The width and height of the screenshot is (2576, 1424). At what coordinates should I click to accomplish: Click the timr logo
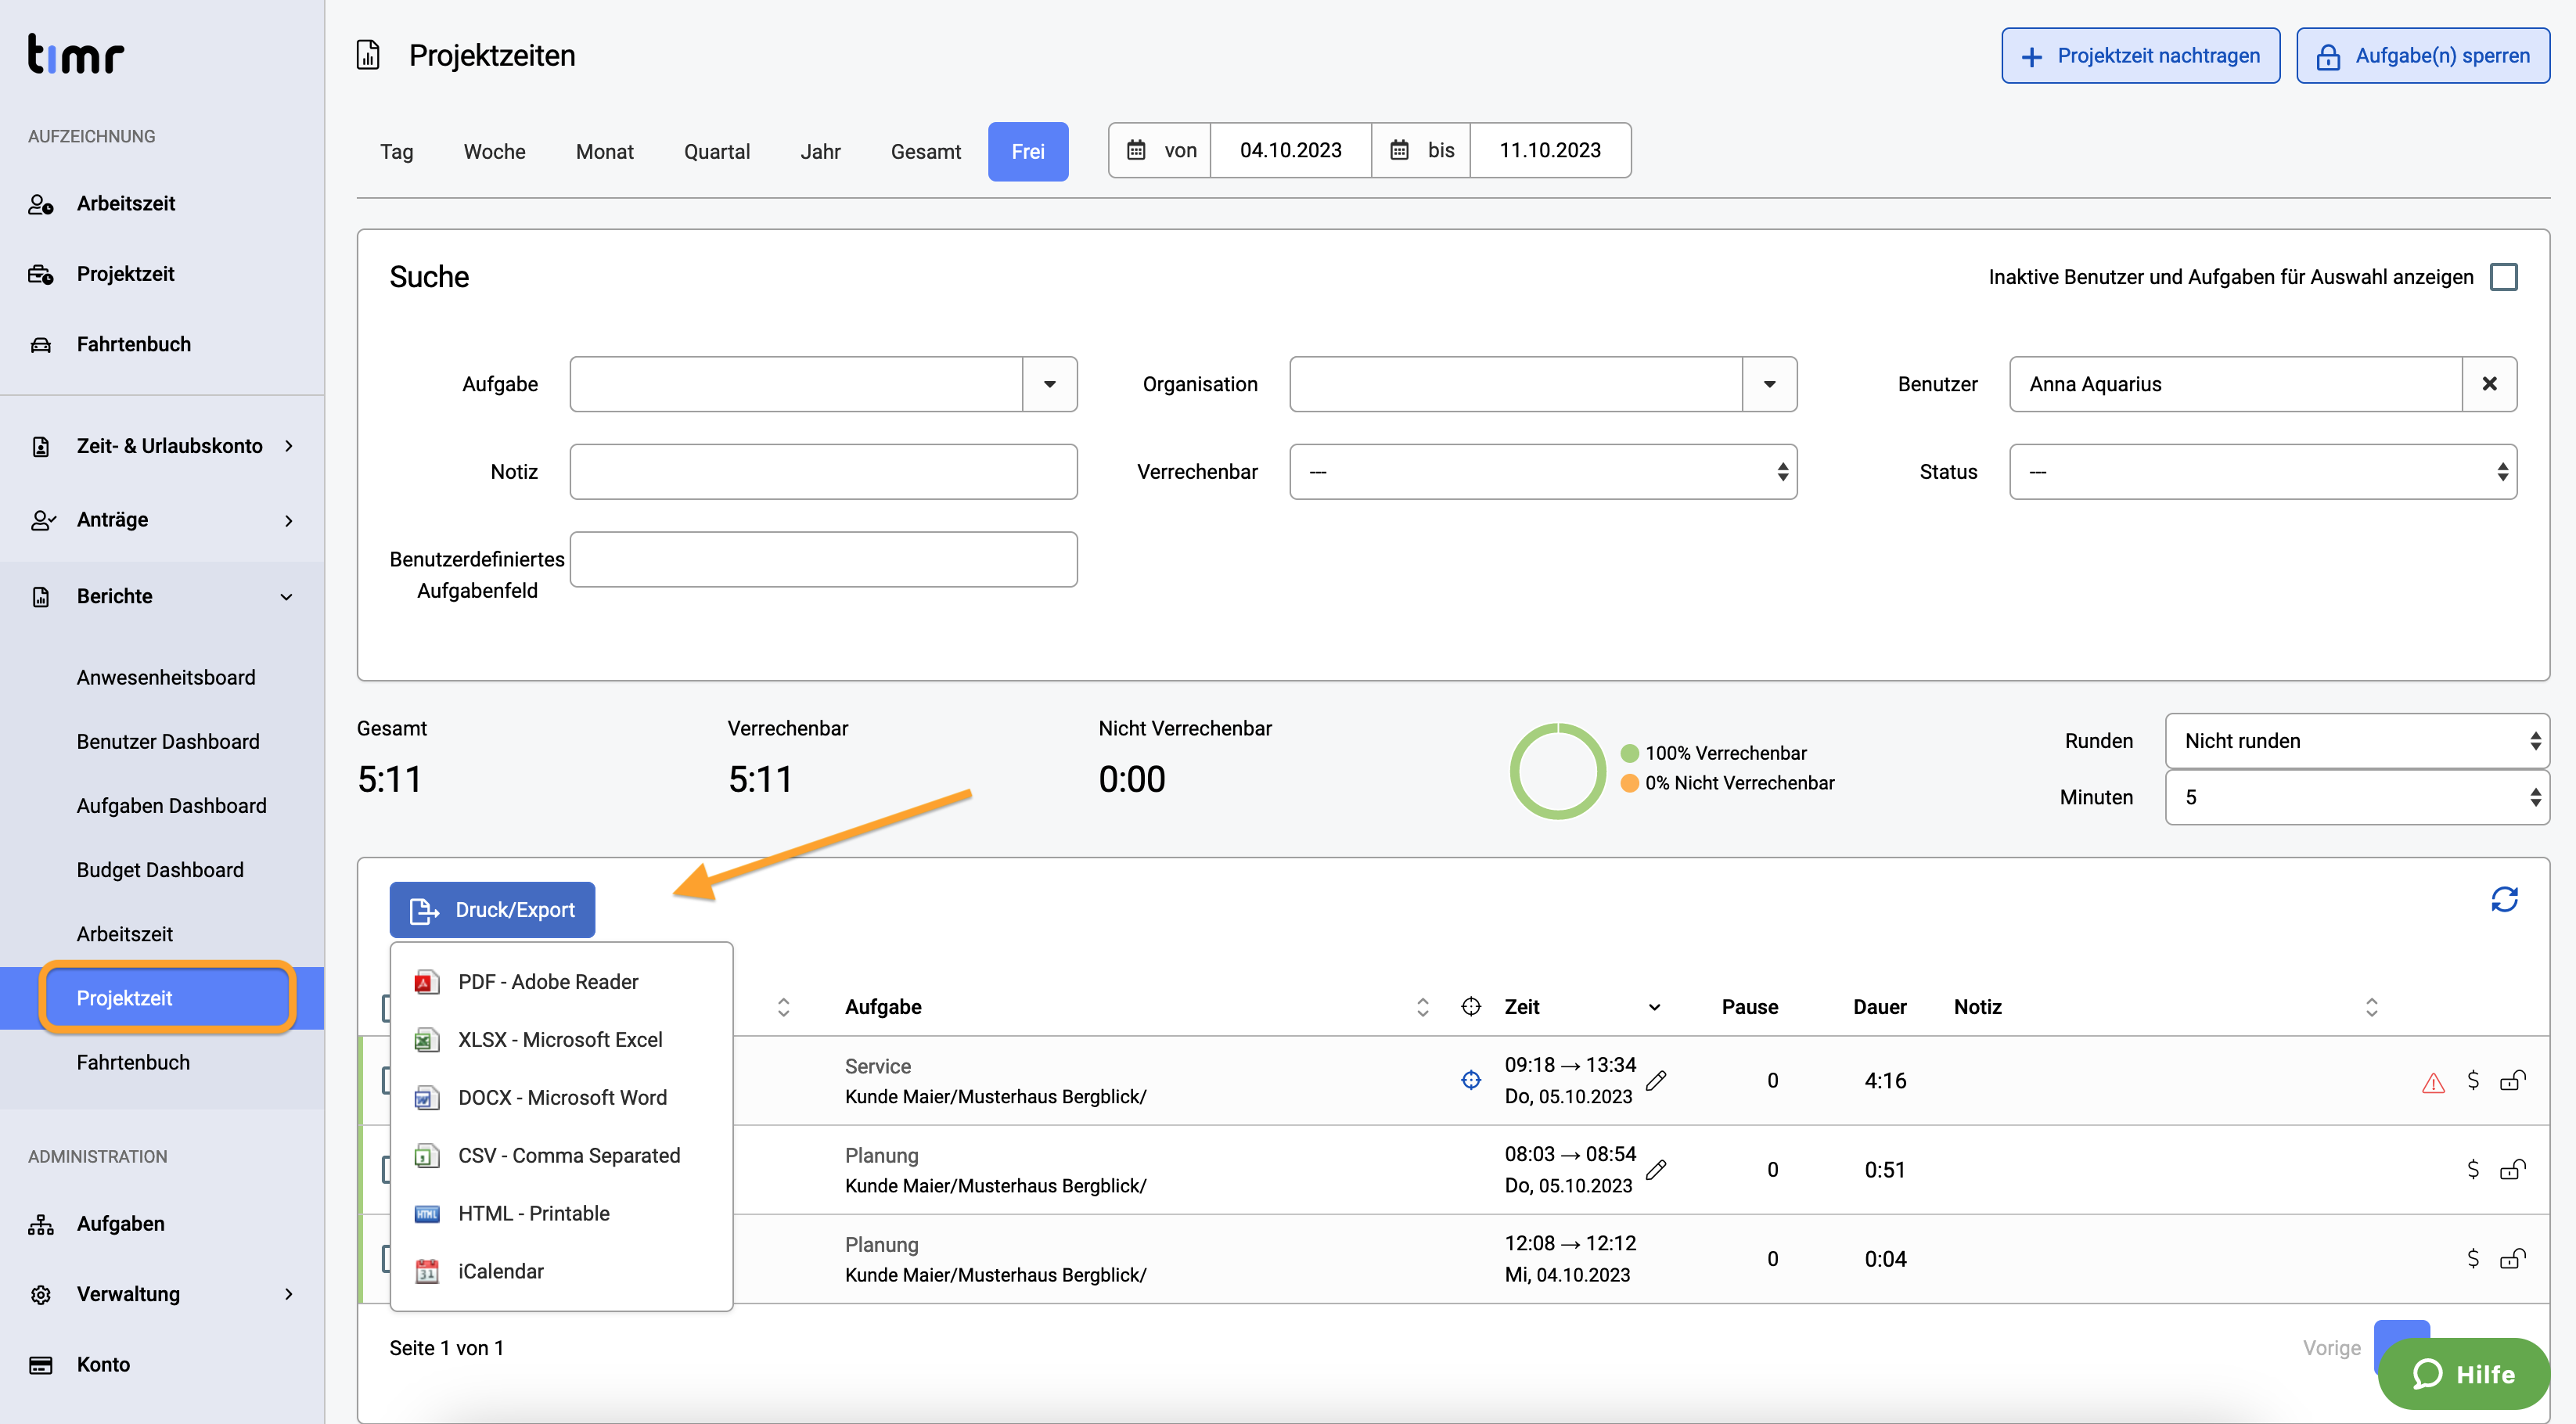[76, 54]
